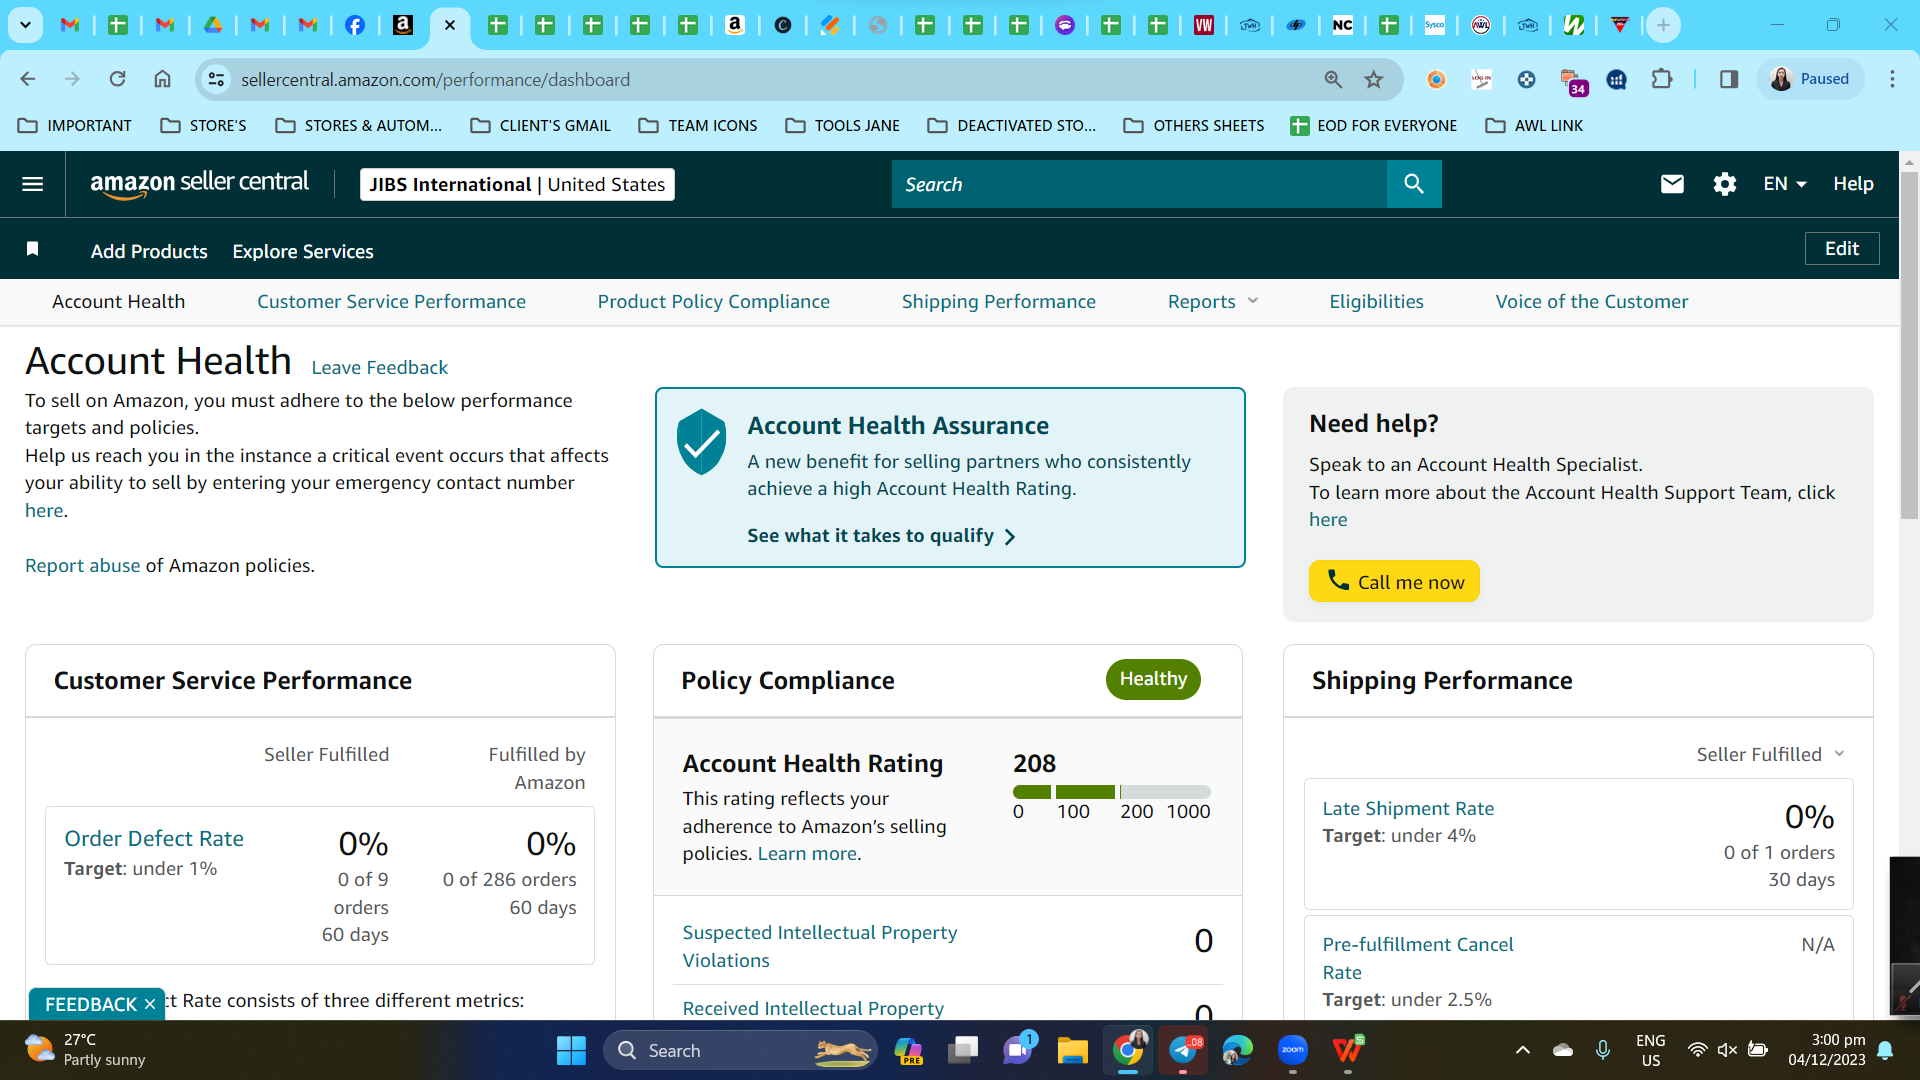The image size is (1920, 1080).
Task: Open the Account Health tab
Action: [119, 302]
